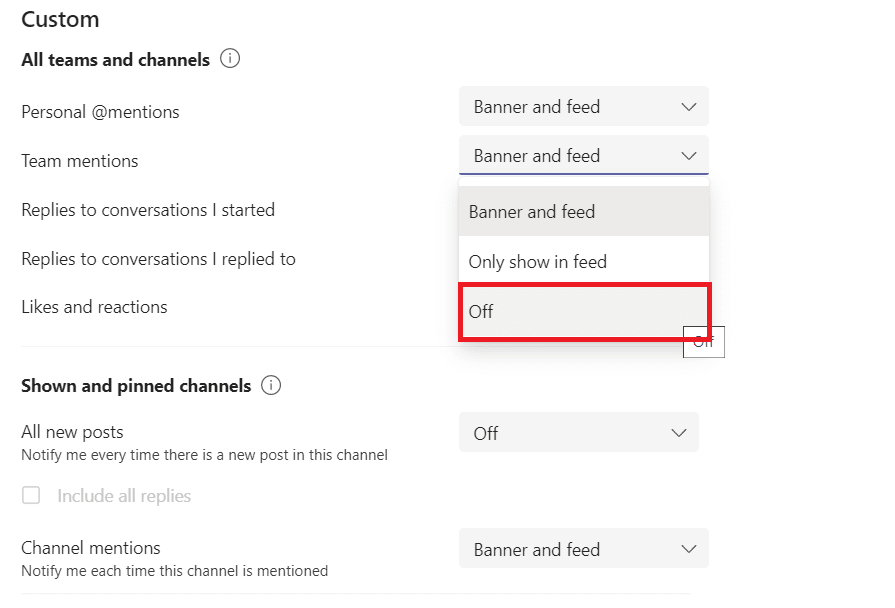Click info icon beside All teams and channels
Screen dimensions: 895x608
tap(230, 59)
